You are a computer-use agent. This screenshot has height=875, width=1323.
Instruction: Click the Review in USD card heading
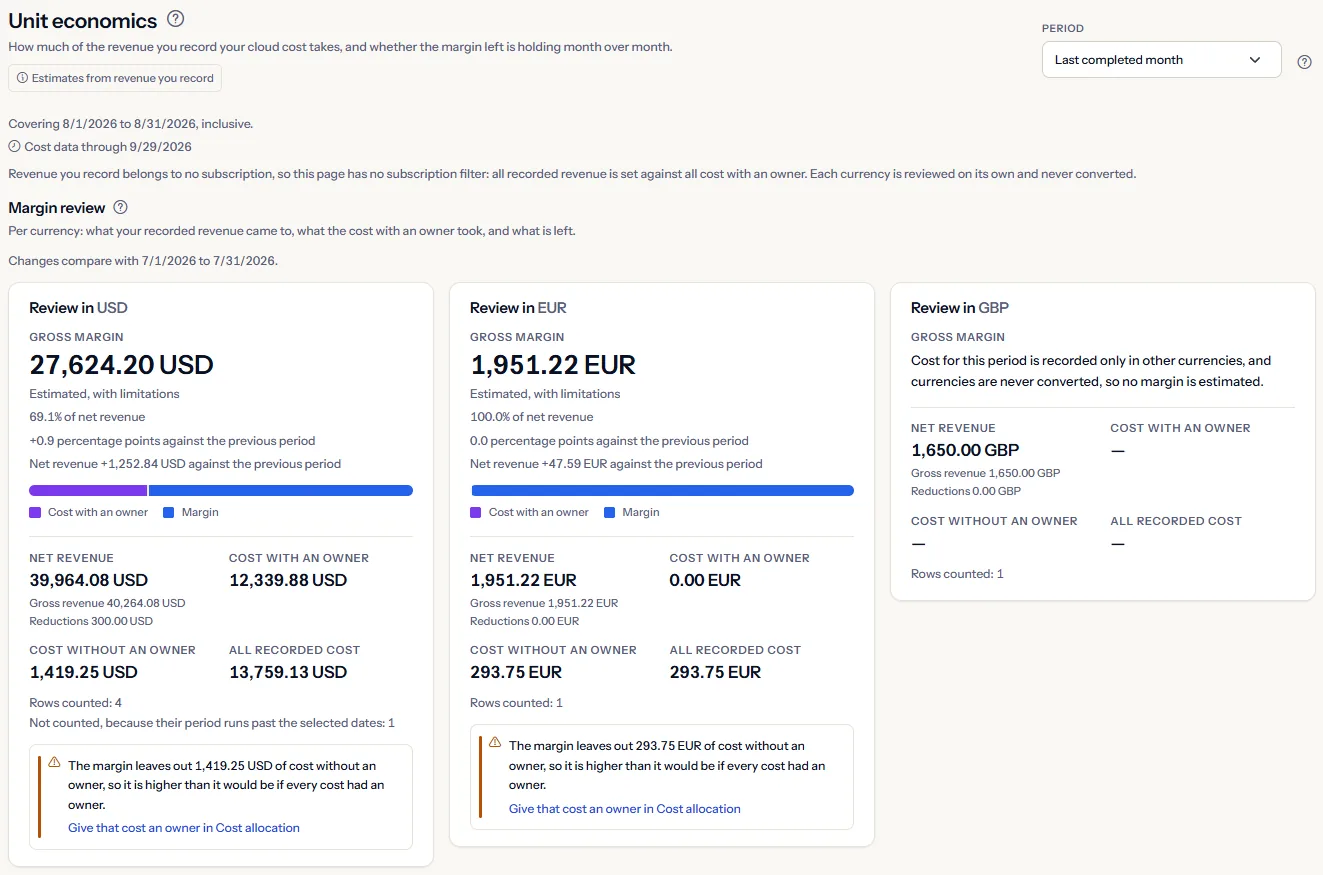point(79,308)
